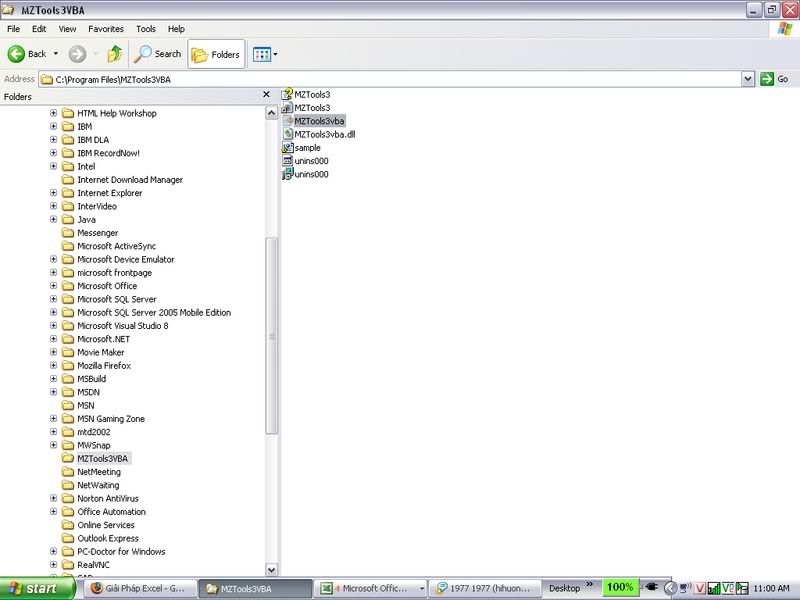Close the Folders pane

click(266, 94)
